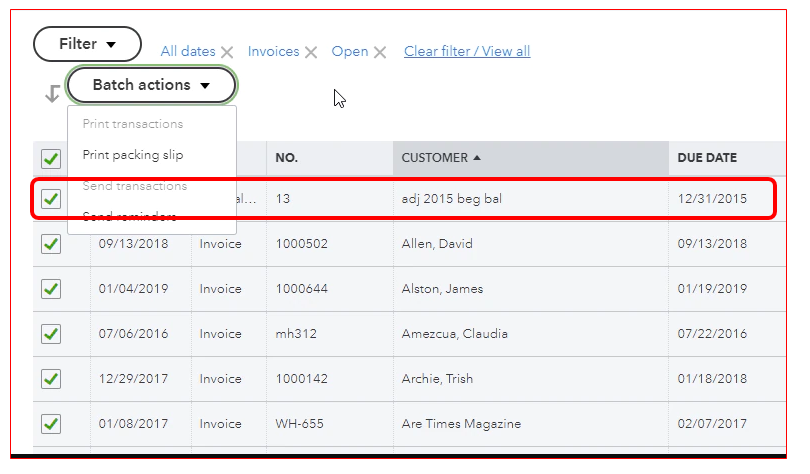Click invoice number 1000644
This screenshot has width=810, height=474.
[x=302, y=289]
